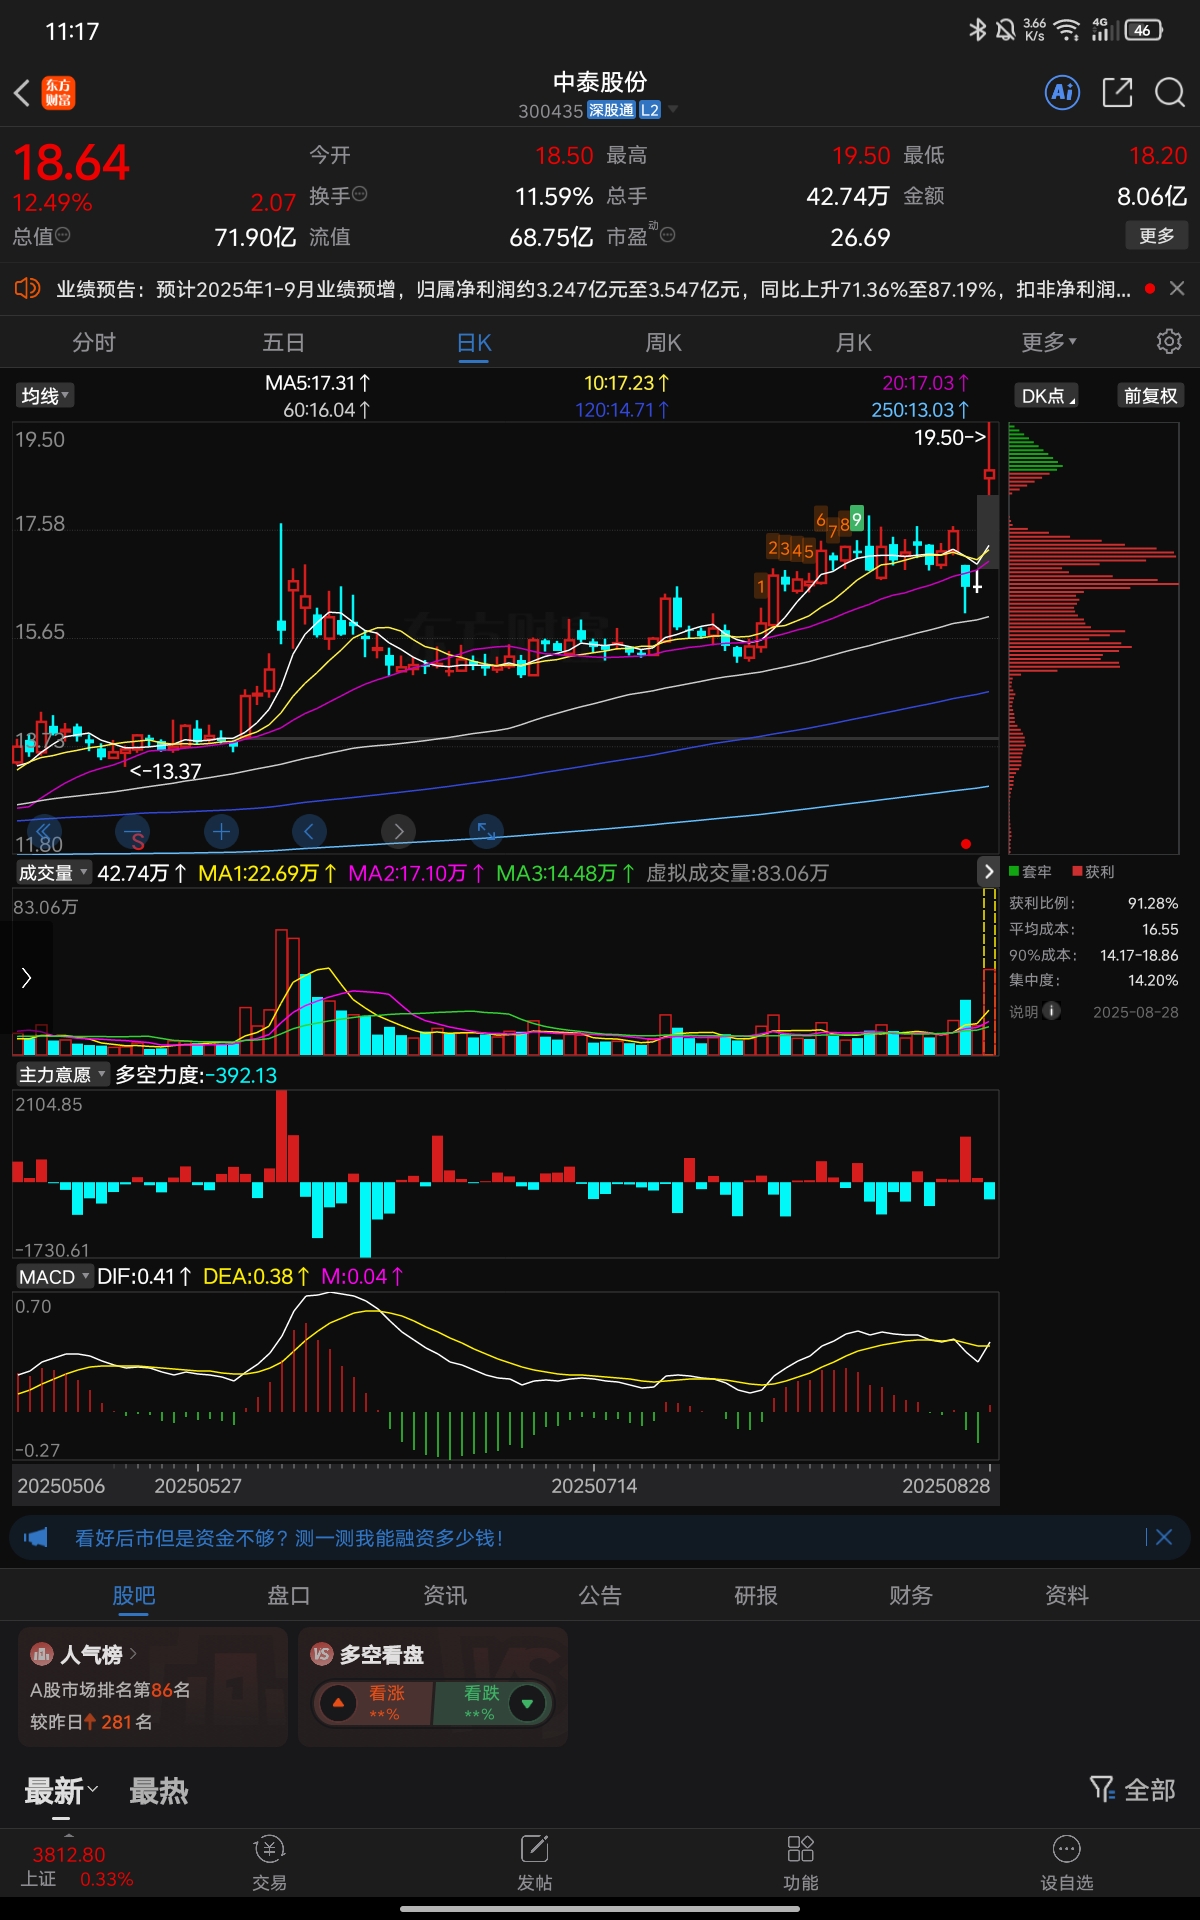Image resolution: width=1200 pixels, height=1920 pixels.
Task: Switch the 前复权 adjustment mode
Action: click(x=1150, y=396)
